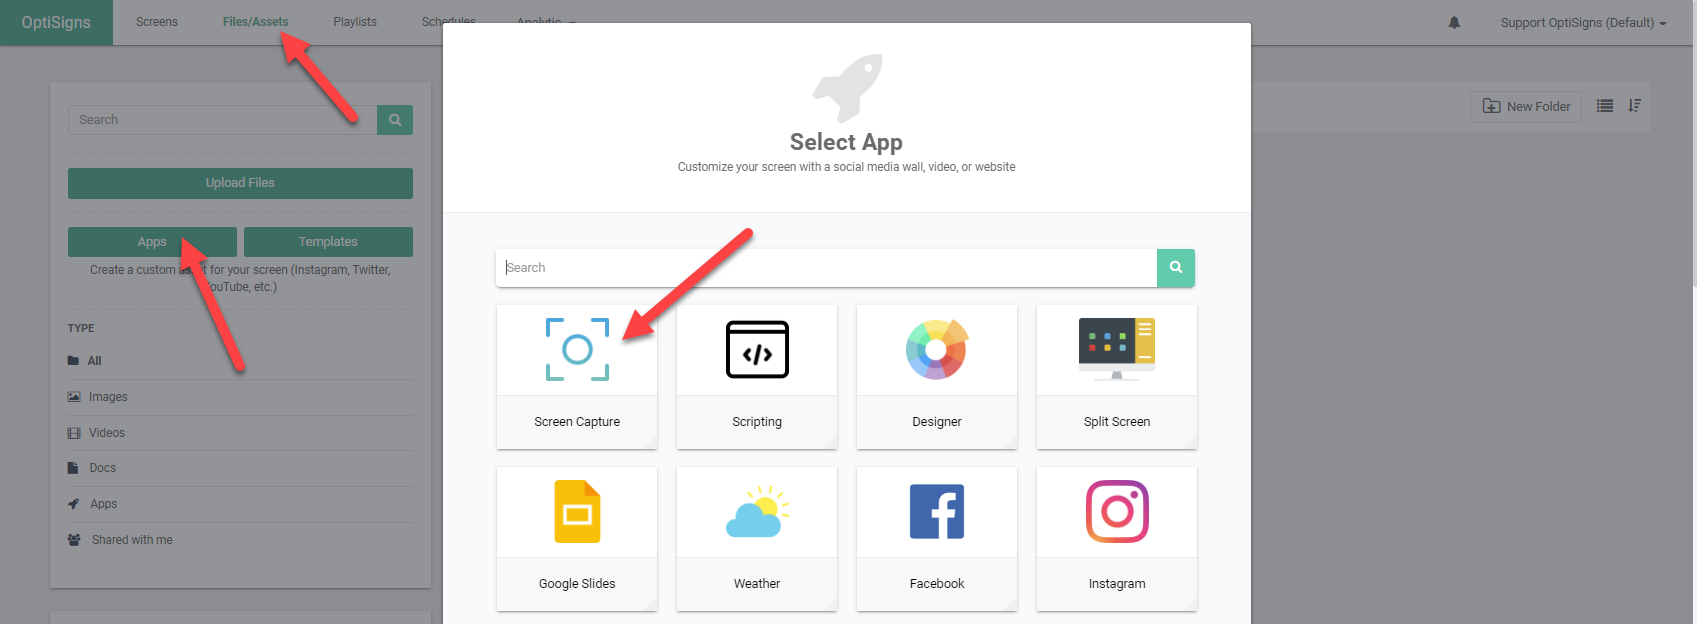Click the New Folder button
Image resolution: width=1697 pixels, height=624 pixels.
[x=1526, y=106]
